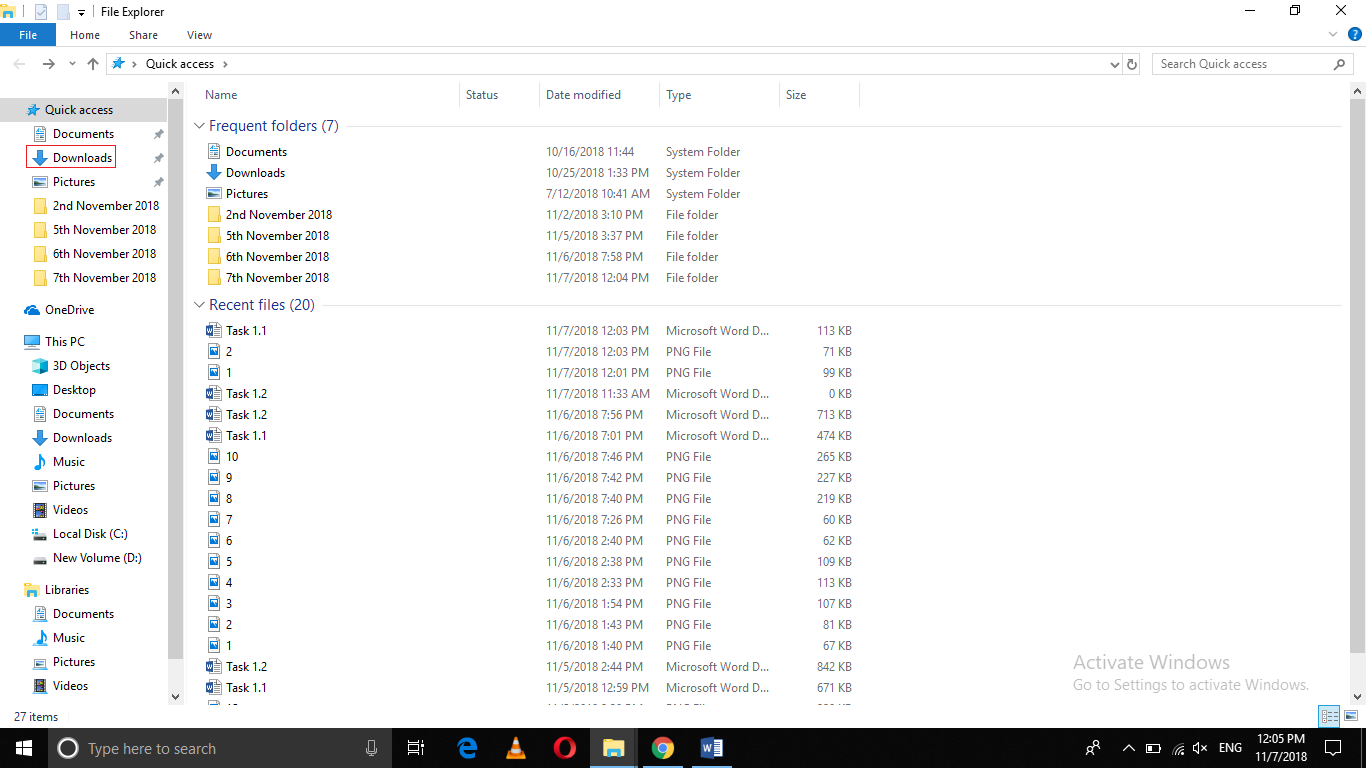
Task: Open the search field magnifier icon
Action: (1340, 63)
